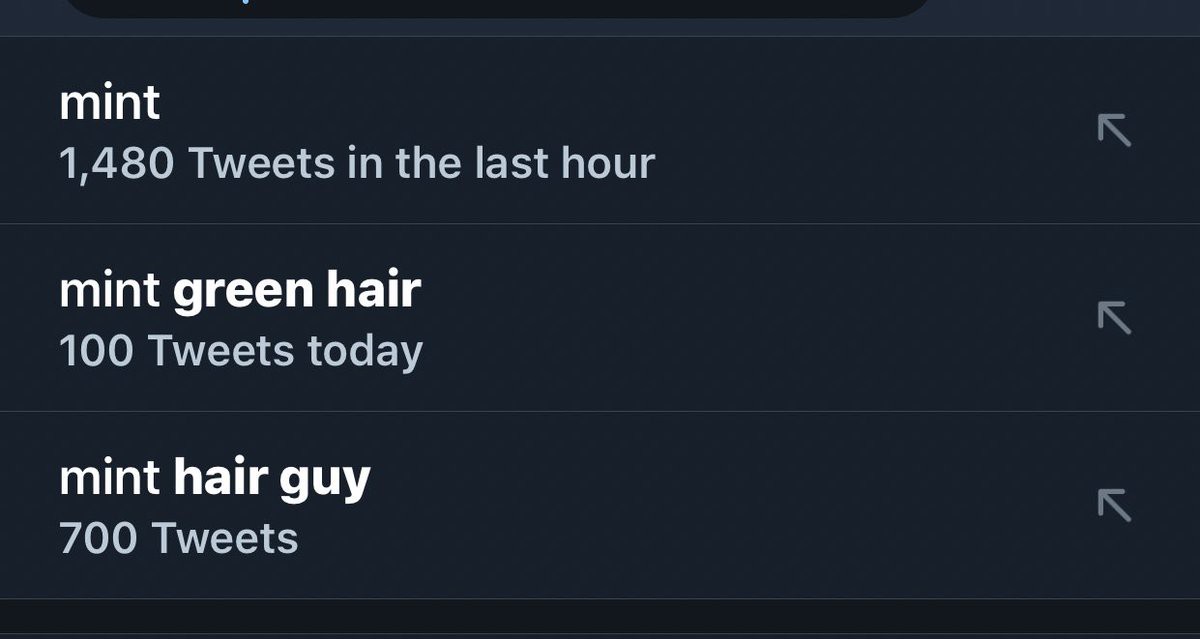
Task: Open the "100 Tweets today" trend line
Action: point(241,351)
